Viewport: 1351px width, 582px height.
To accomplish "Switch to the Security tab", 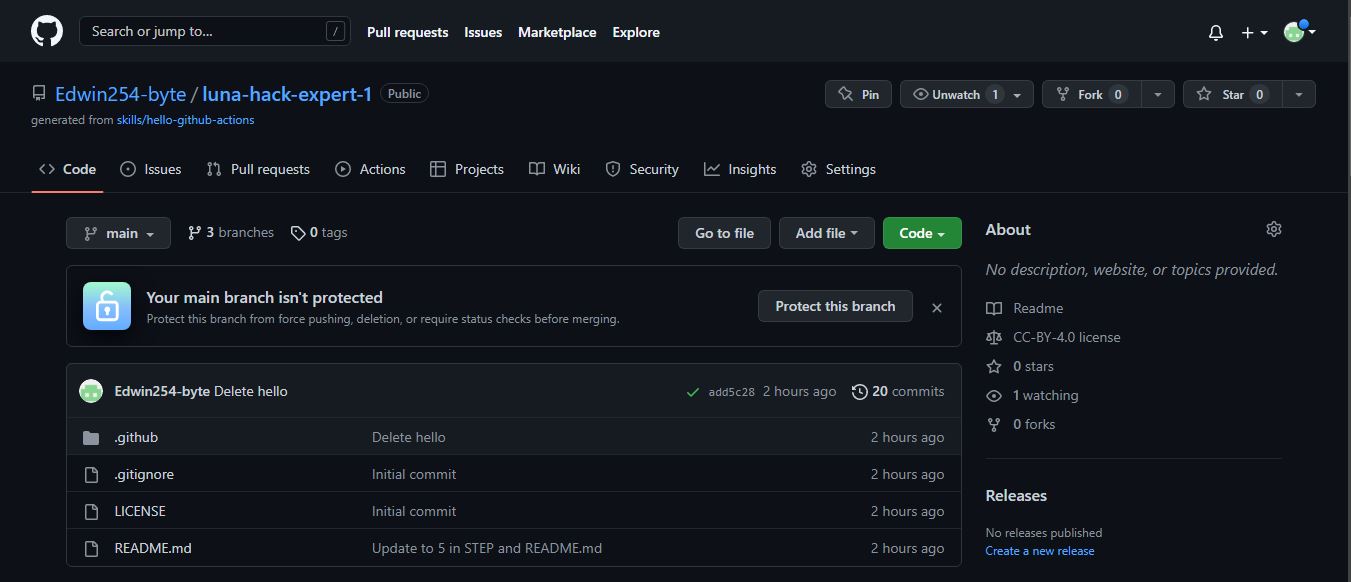I will 642,169.
